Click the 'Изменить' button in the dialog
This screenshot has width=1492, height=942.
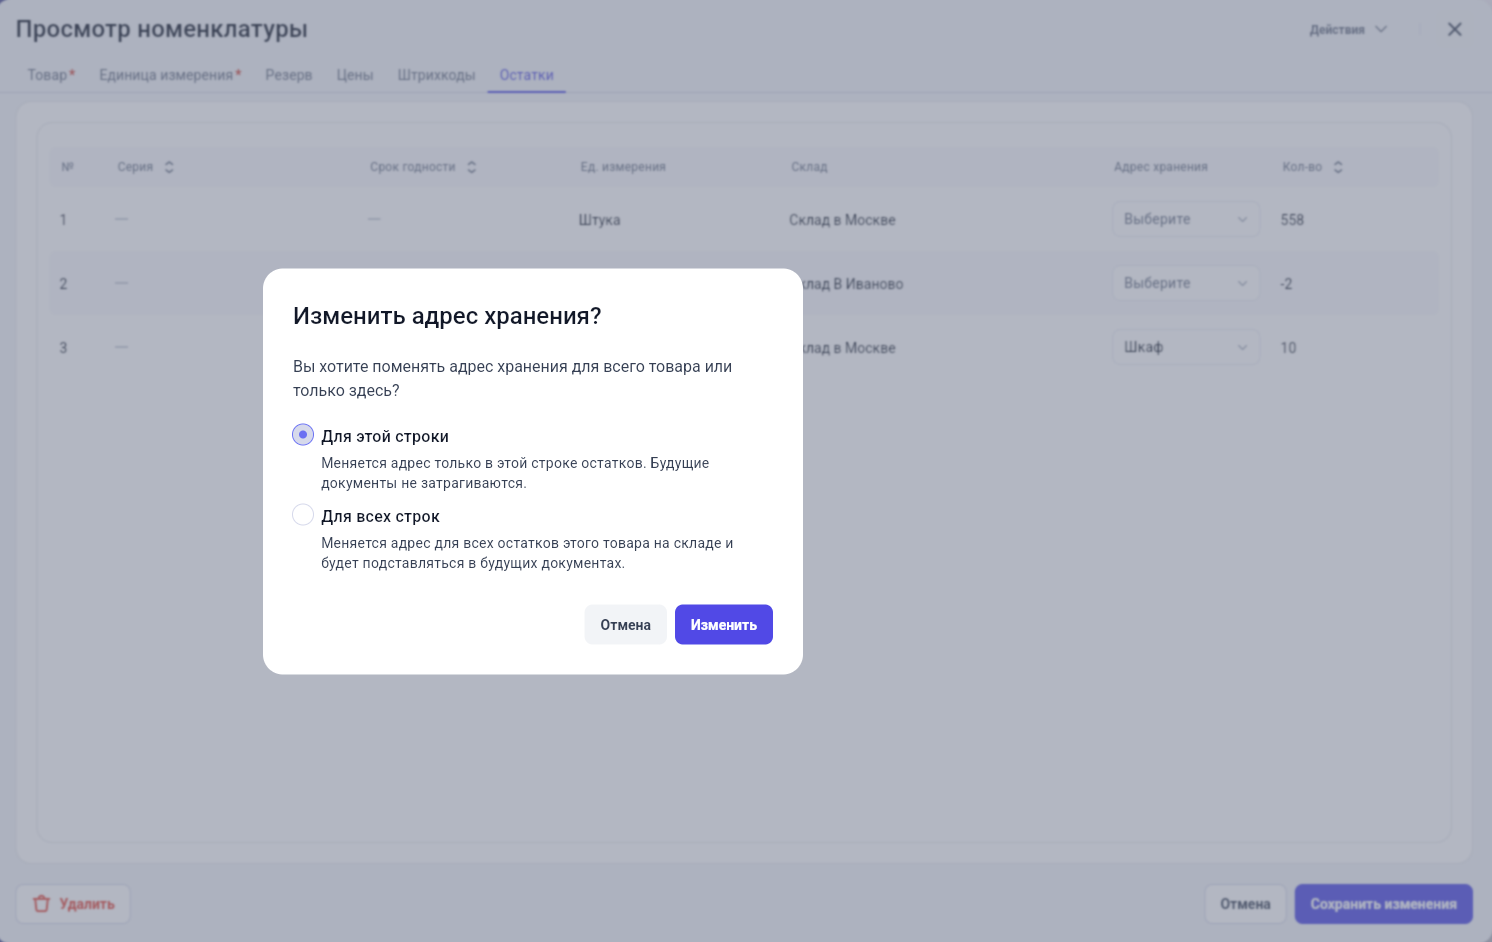pyautogui.click(x=724, y=625)
